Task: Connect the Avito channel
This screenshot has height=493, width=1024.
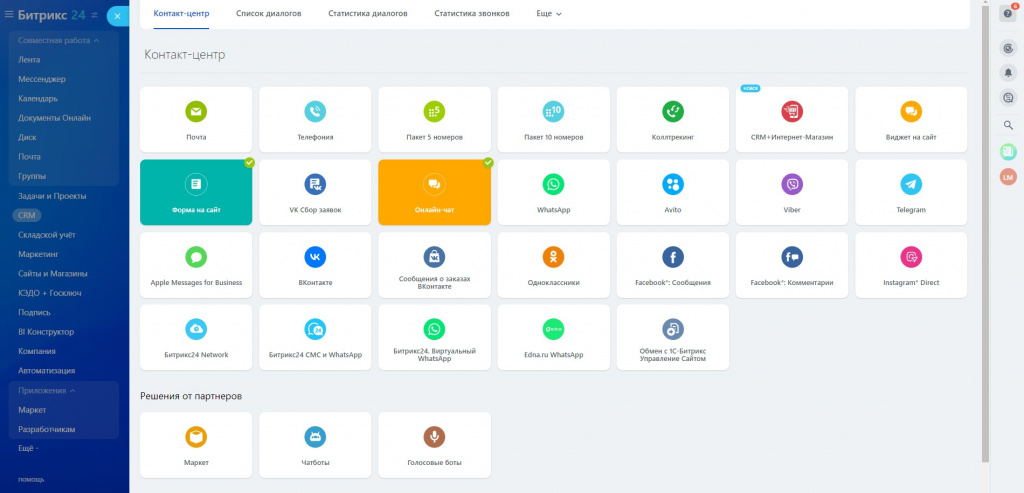Action: 673,193
